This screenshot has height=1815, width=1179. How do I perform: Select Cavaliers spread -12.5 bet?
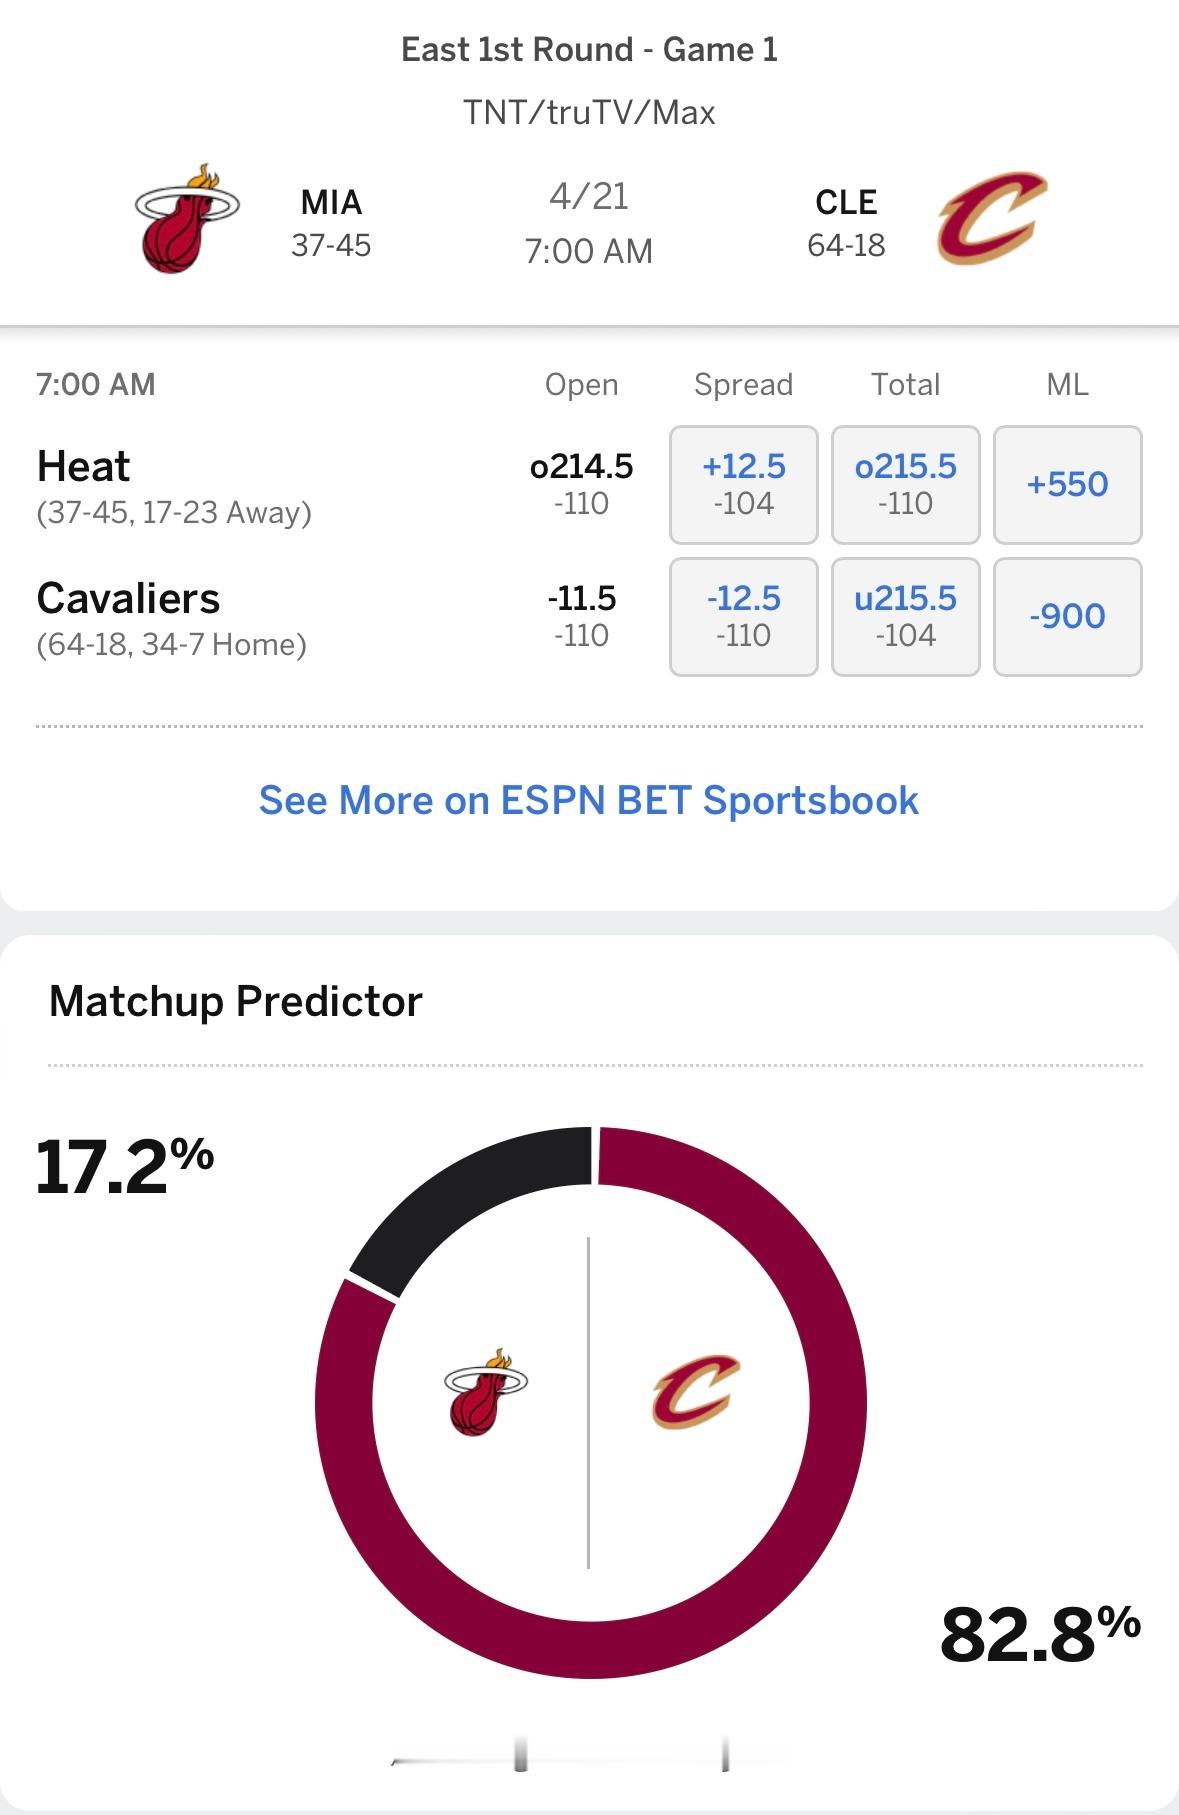tap(744, 617)
